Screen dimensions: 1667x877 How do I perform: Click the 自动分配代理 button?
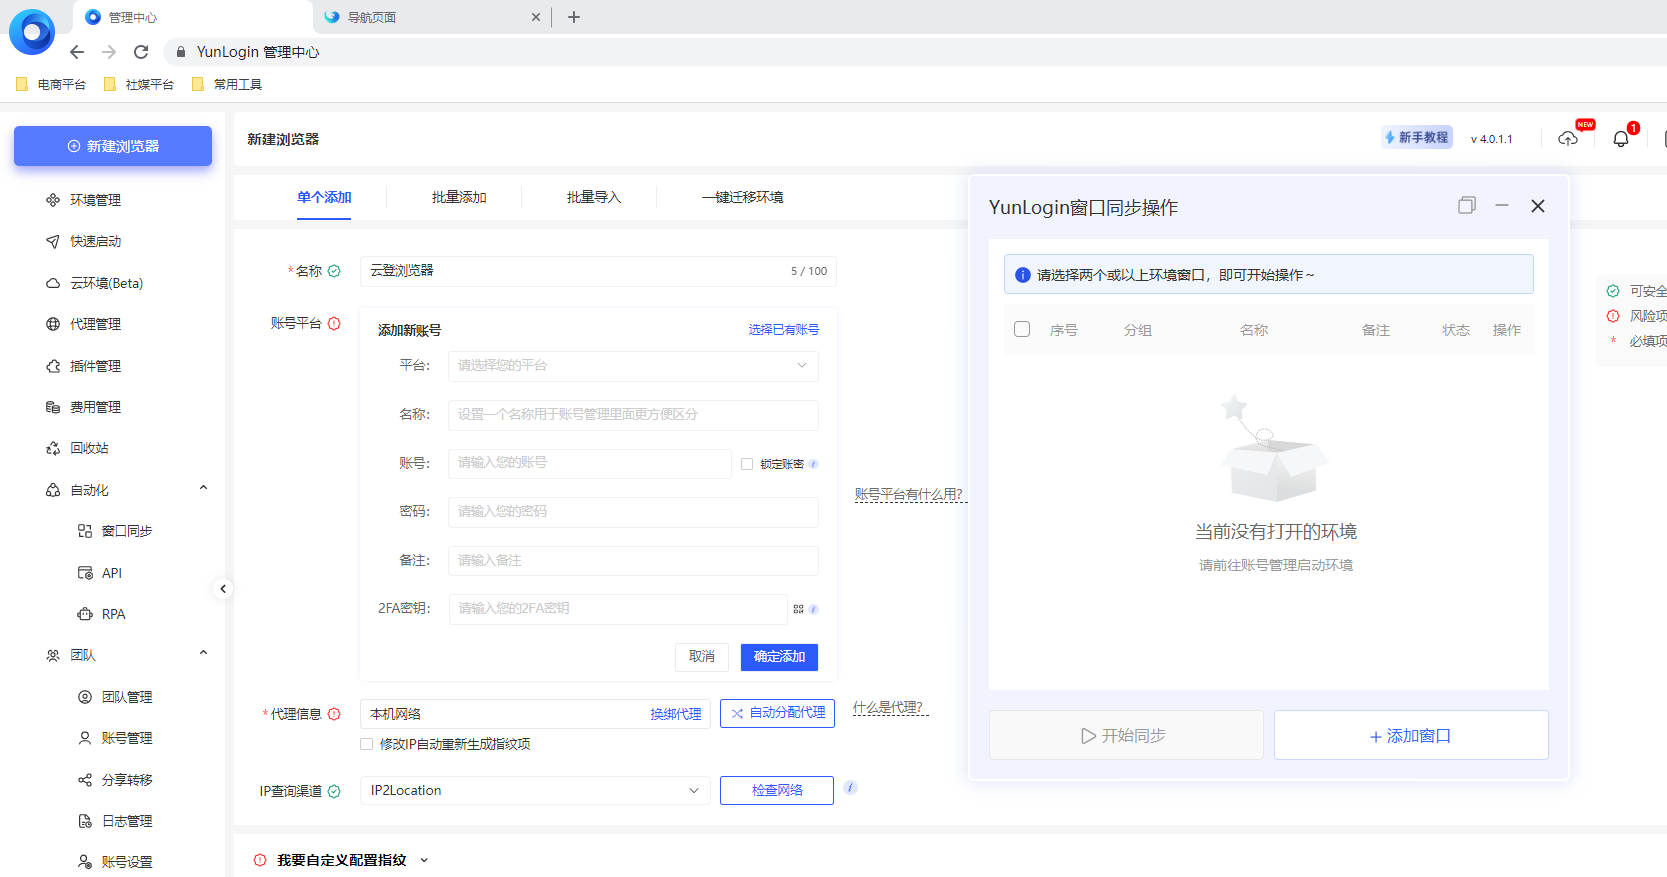point(777,713)
